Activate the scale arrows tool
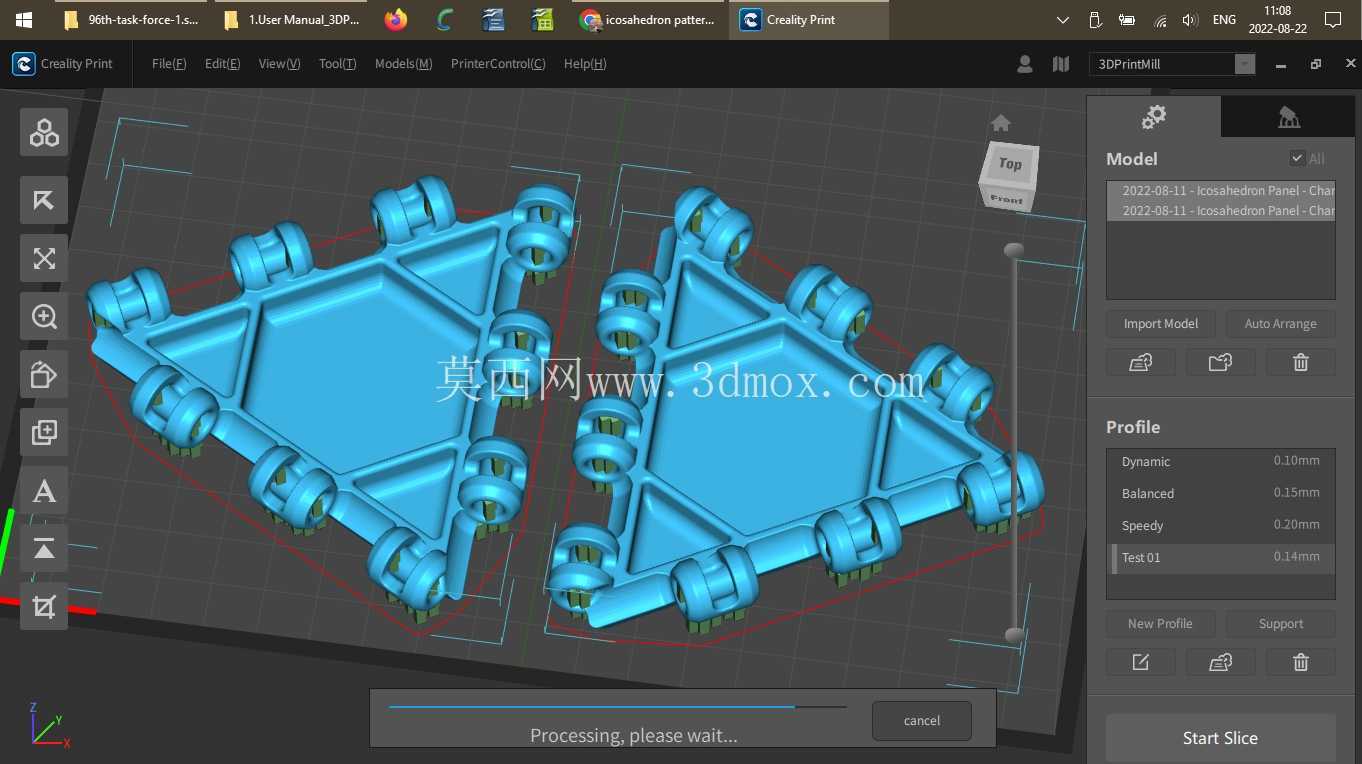The width and height of the screenshot is (1362, 764). 44,258
